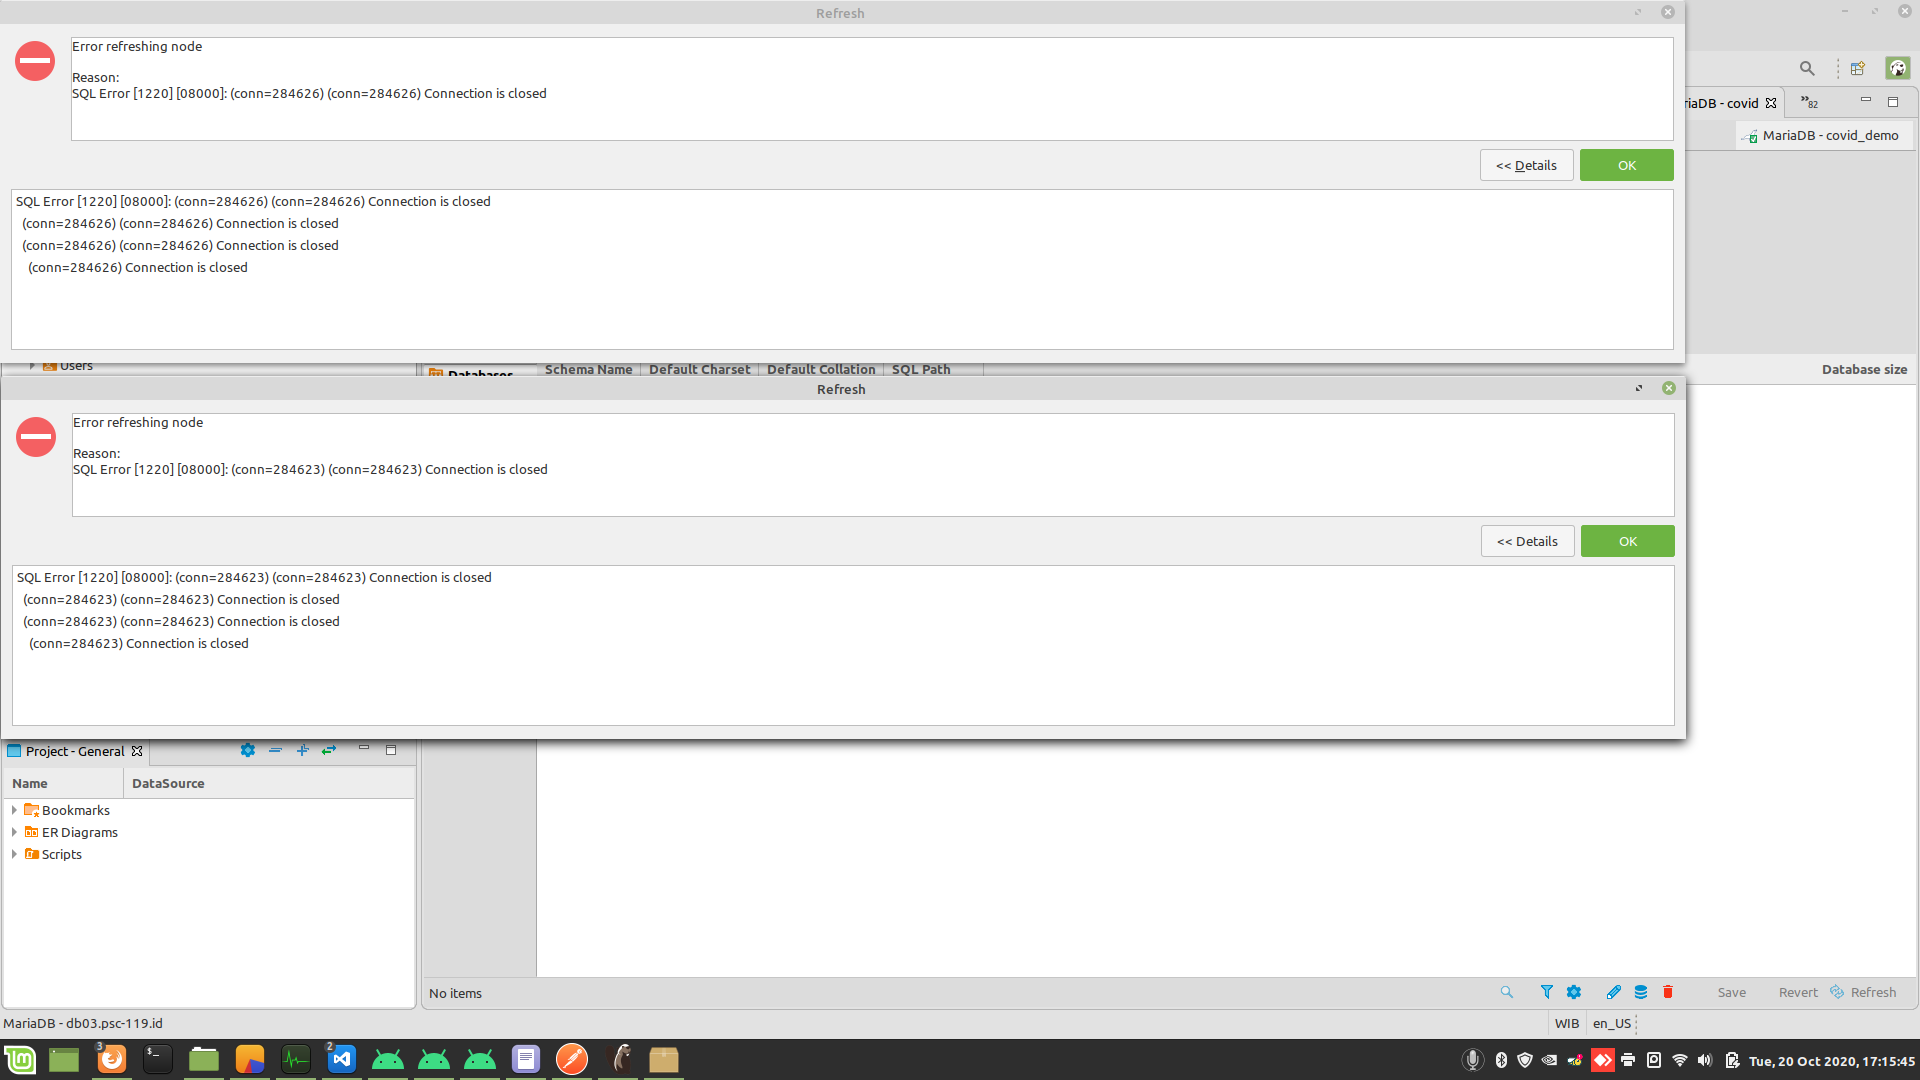Click the expand-all icon in Project panel

pos(303,750)
